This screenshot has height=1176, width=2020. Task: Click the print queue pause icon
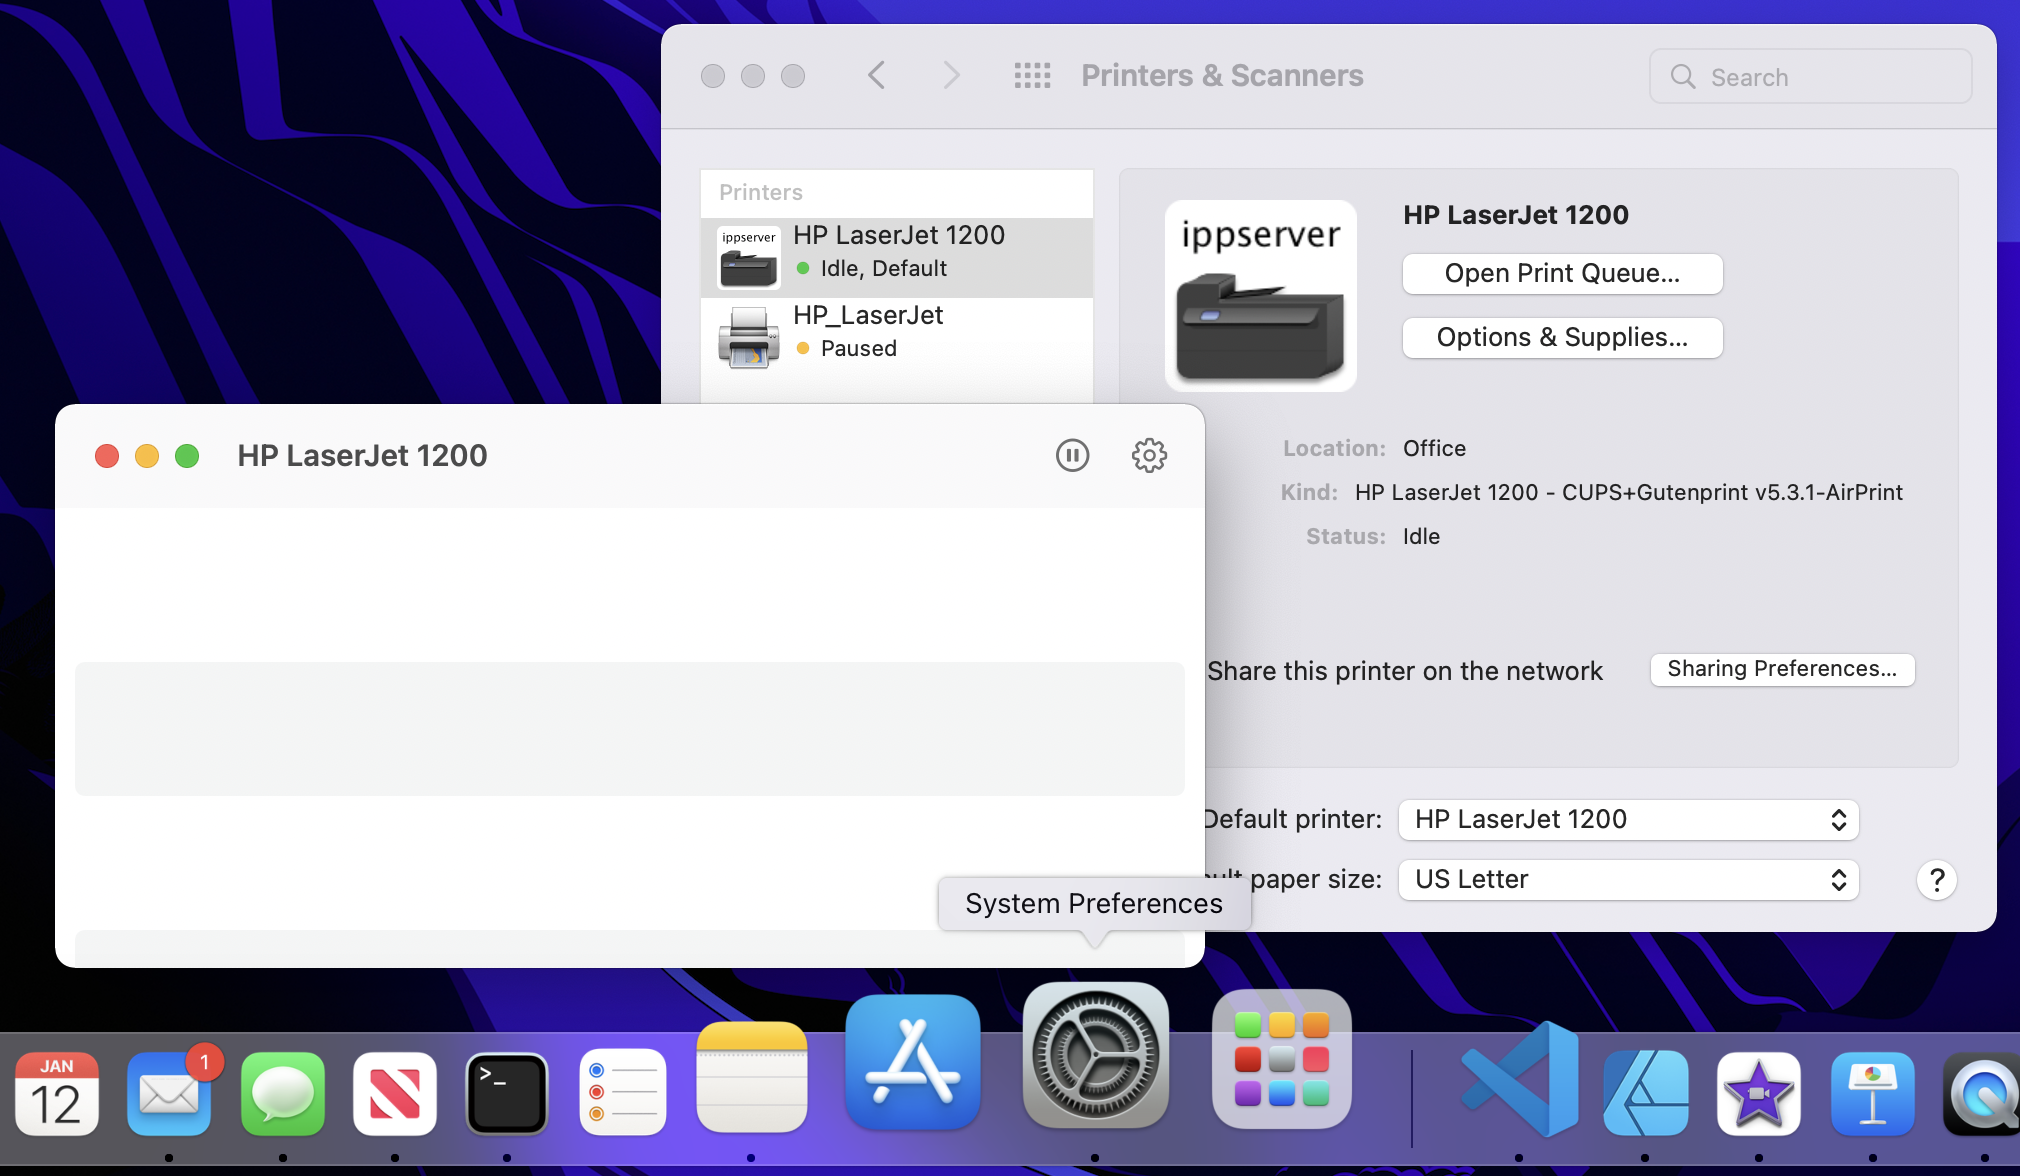(x=1071, y=455)
